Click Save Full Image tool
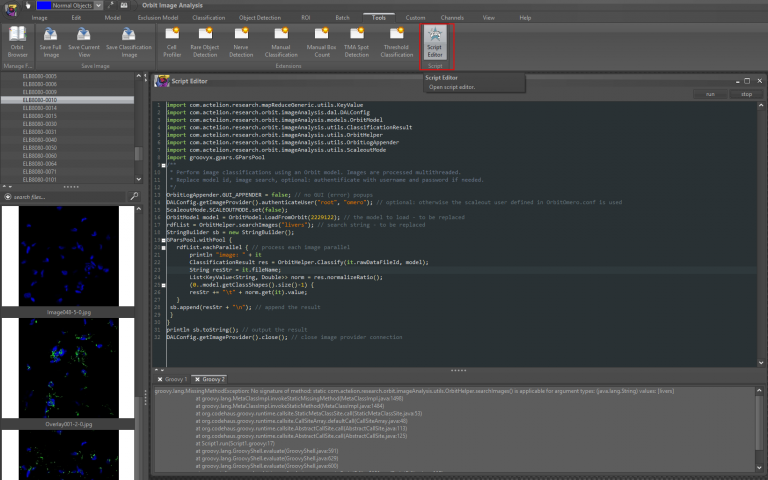 tap(50, 42)
